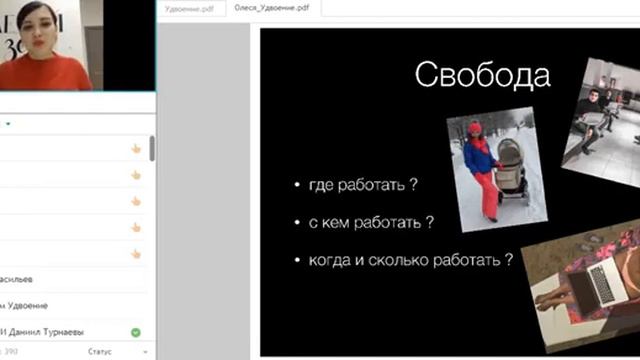Click the bullet 'когда и сколько работать ?'
Viewport: 640px width, 360px height.
[x=411, y=260]
